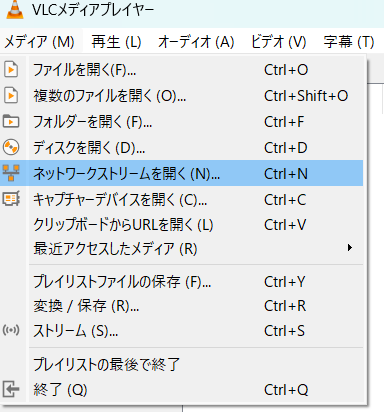Viewport: 384px width, 412px height.
Task: Open the ビデオ (V) menu
Action: [279, 42]
